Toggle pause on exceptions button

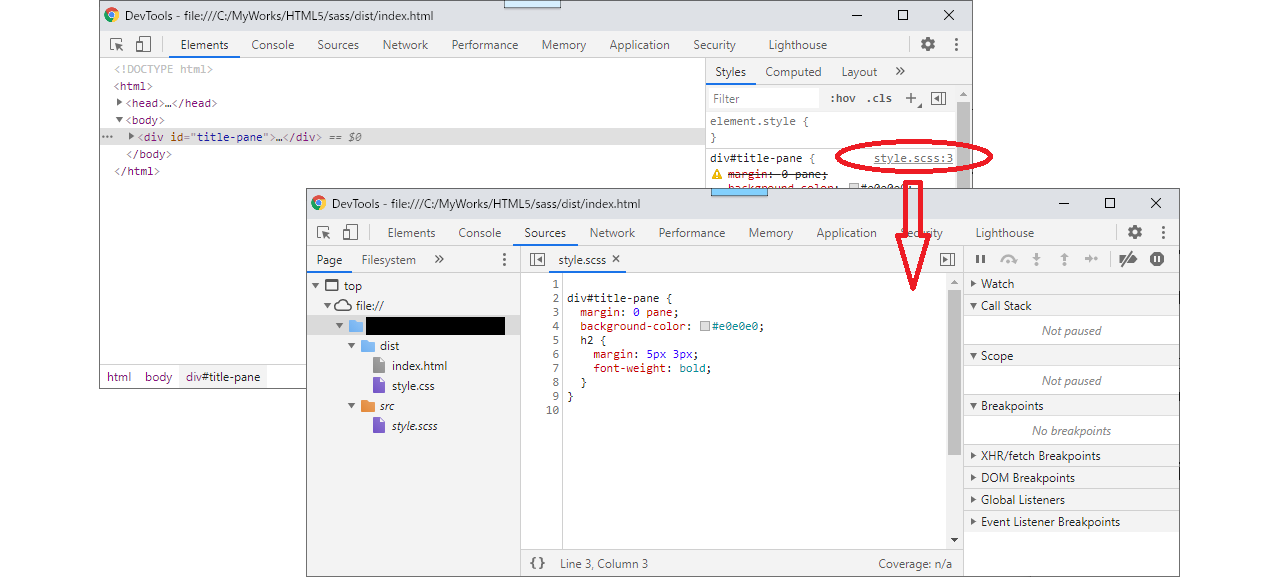[x=1157, y=259]
